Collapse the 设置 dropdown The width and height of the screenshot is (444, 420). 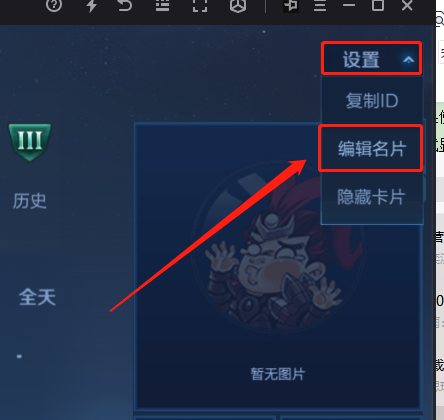[x=372, y=58]
